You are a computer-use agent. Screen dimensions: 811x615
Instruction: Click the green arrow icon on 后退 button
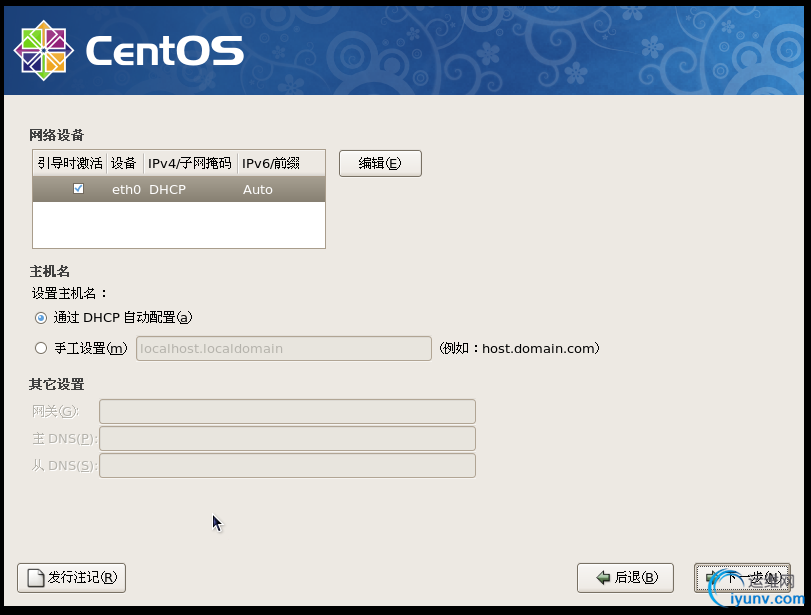tap(603, 577)
